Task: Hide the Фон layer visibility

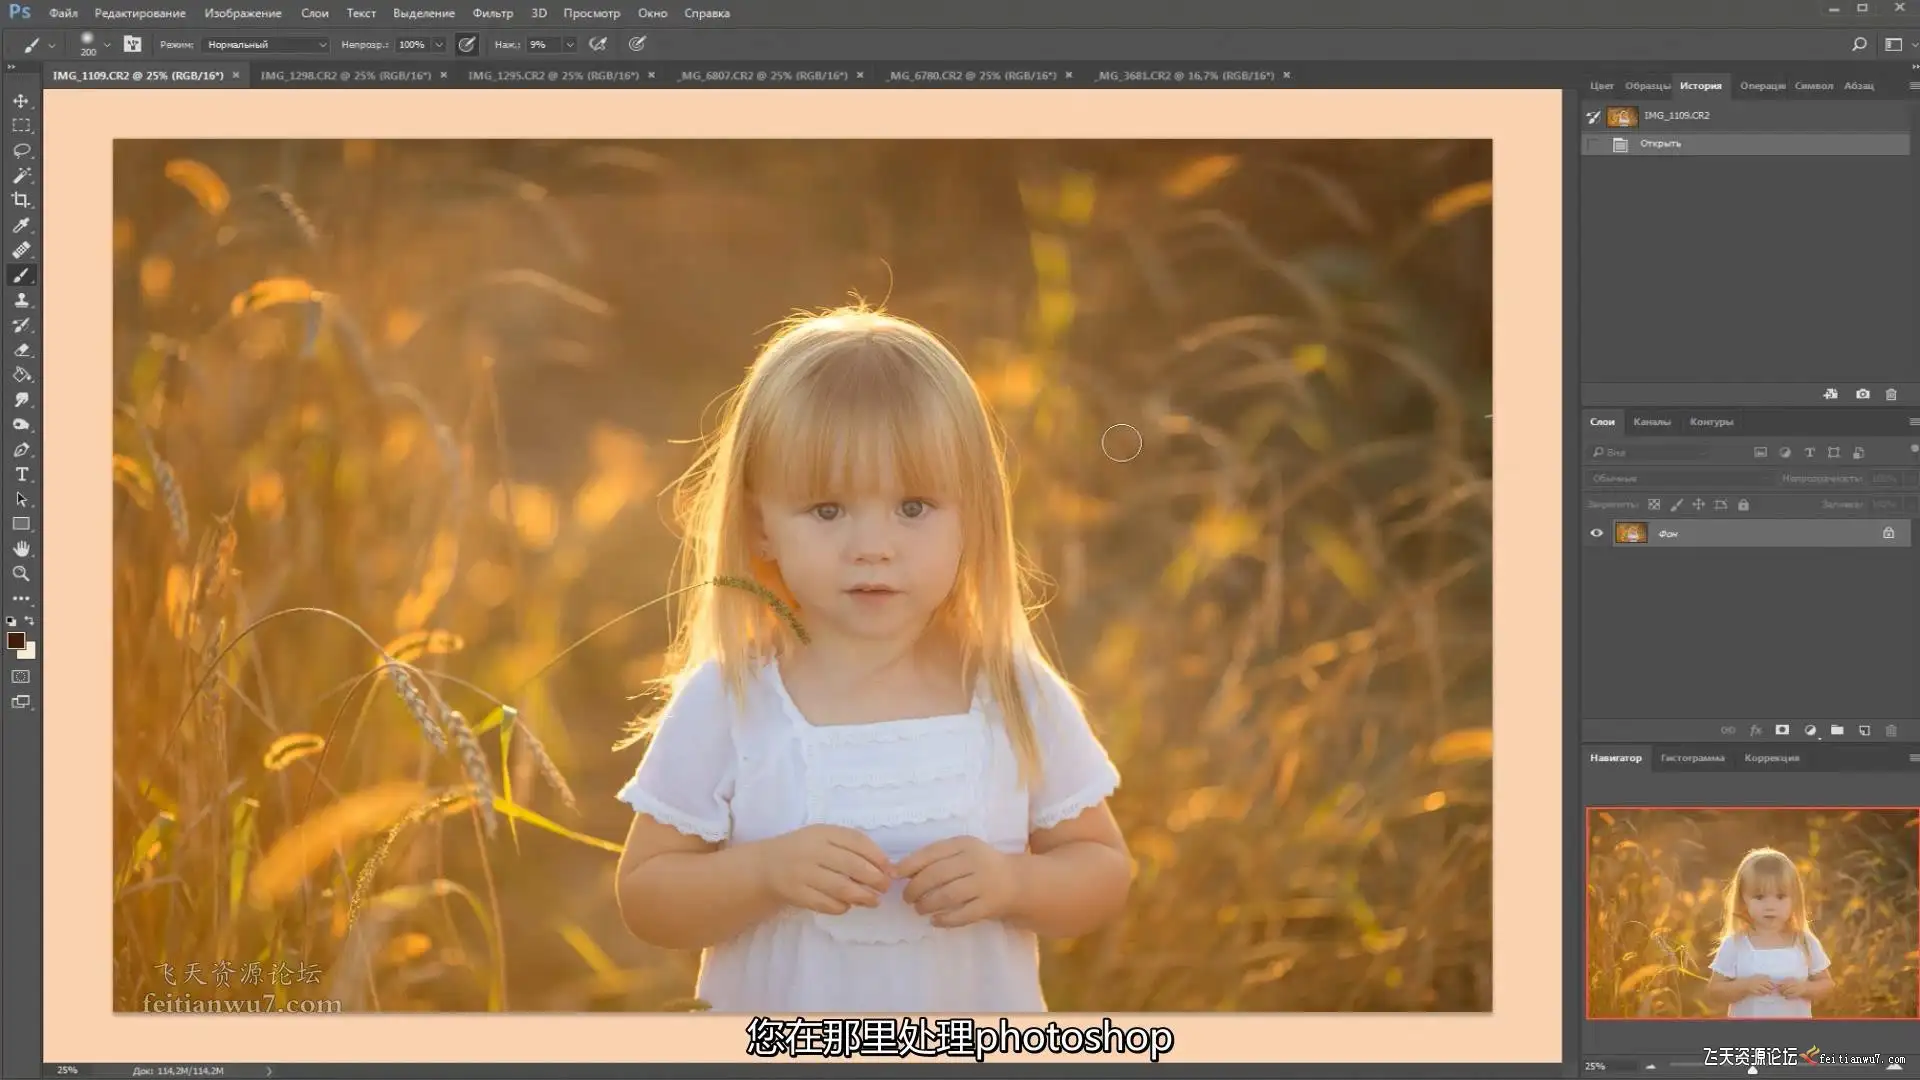Action: point(1596,533)
